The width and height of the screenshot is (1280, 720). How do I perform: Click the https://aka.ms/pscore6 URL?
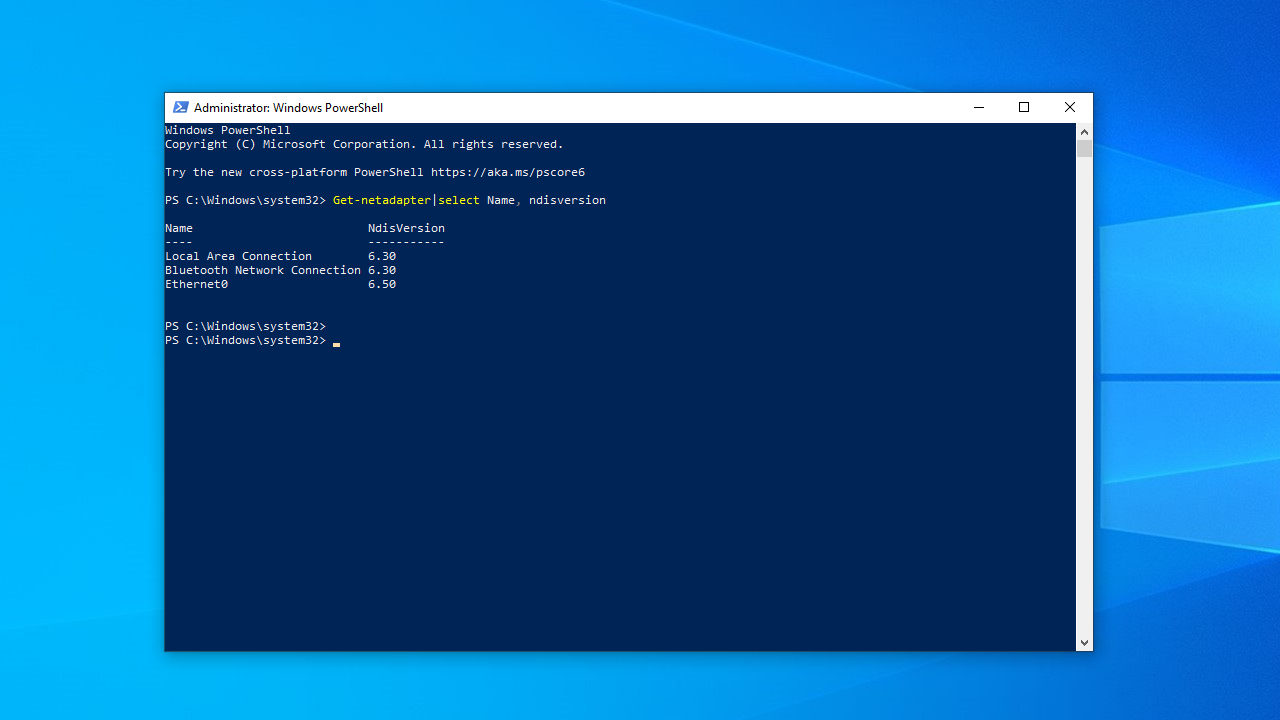pos(508,172)
